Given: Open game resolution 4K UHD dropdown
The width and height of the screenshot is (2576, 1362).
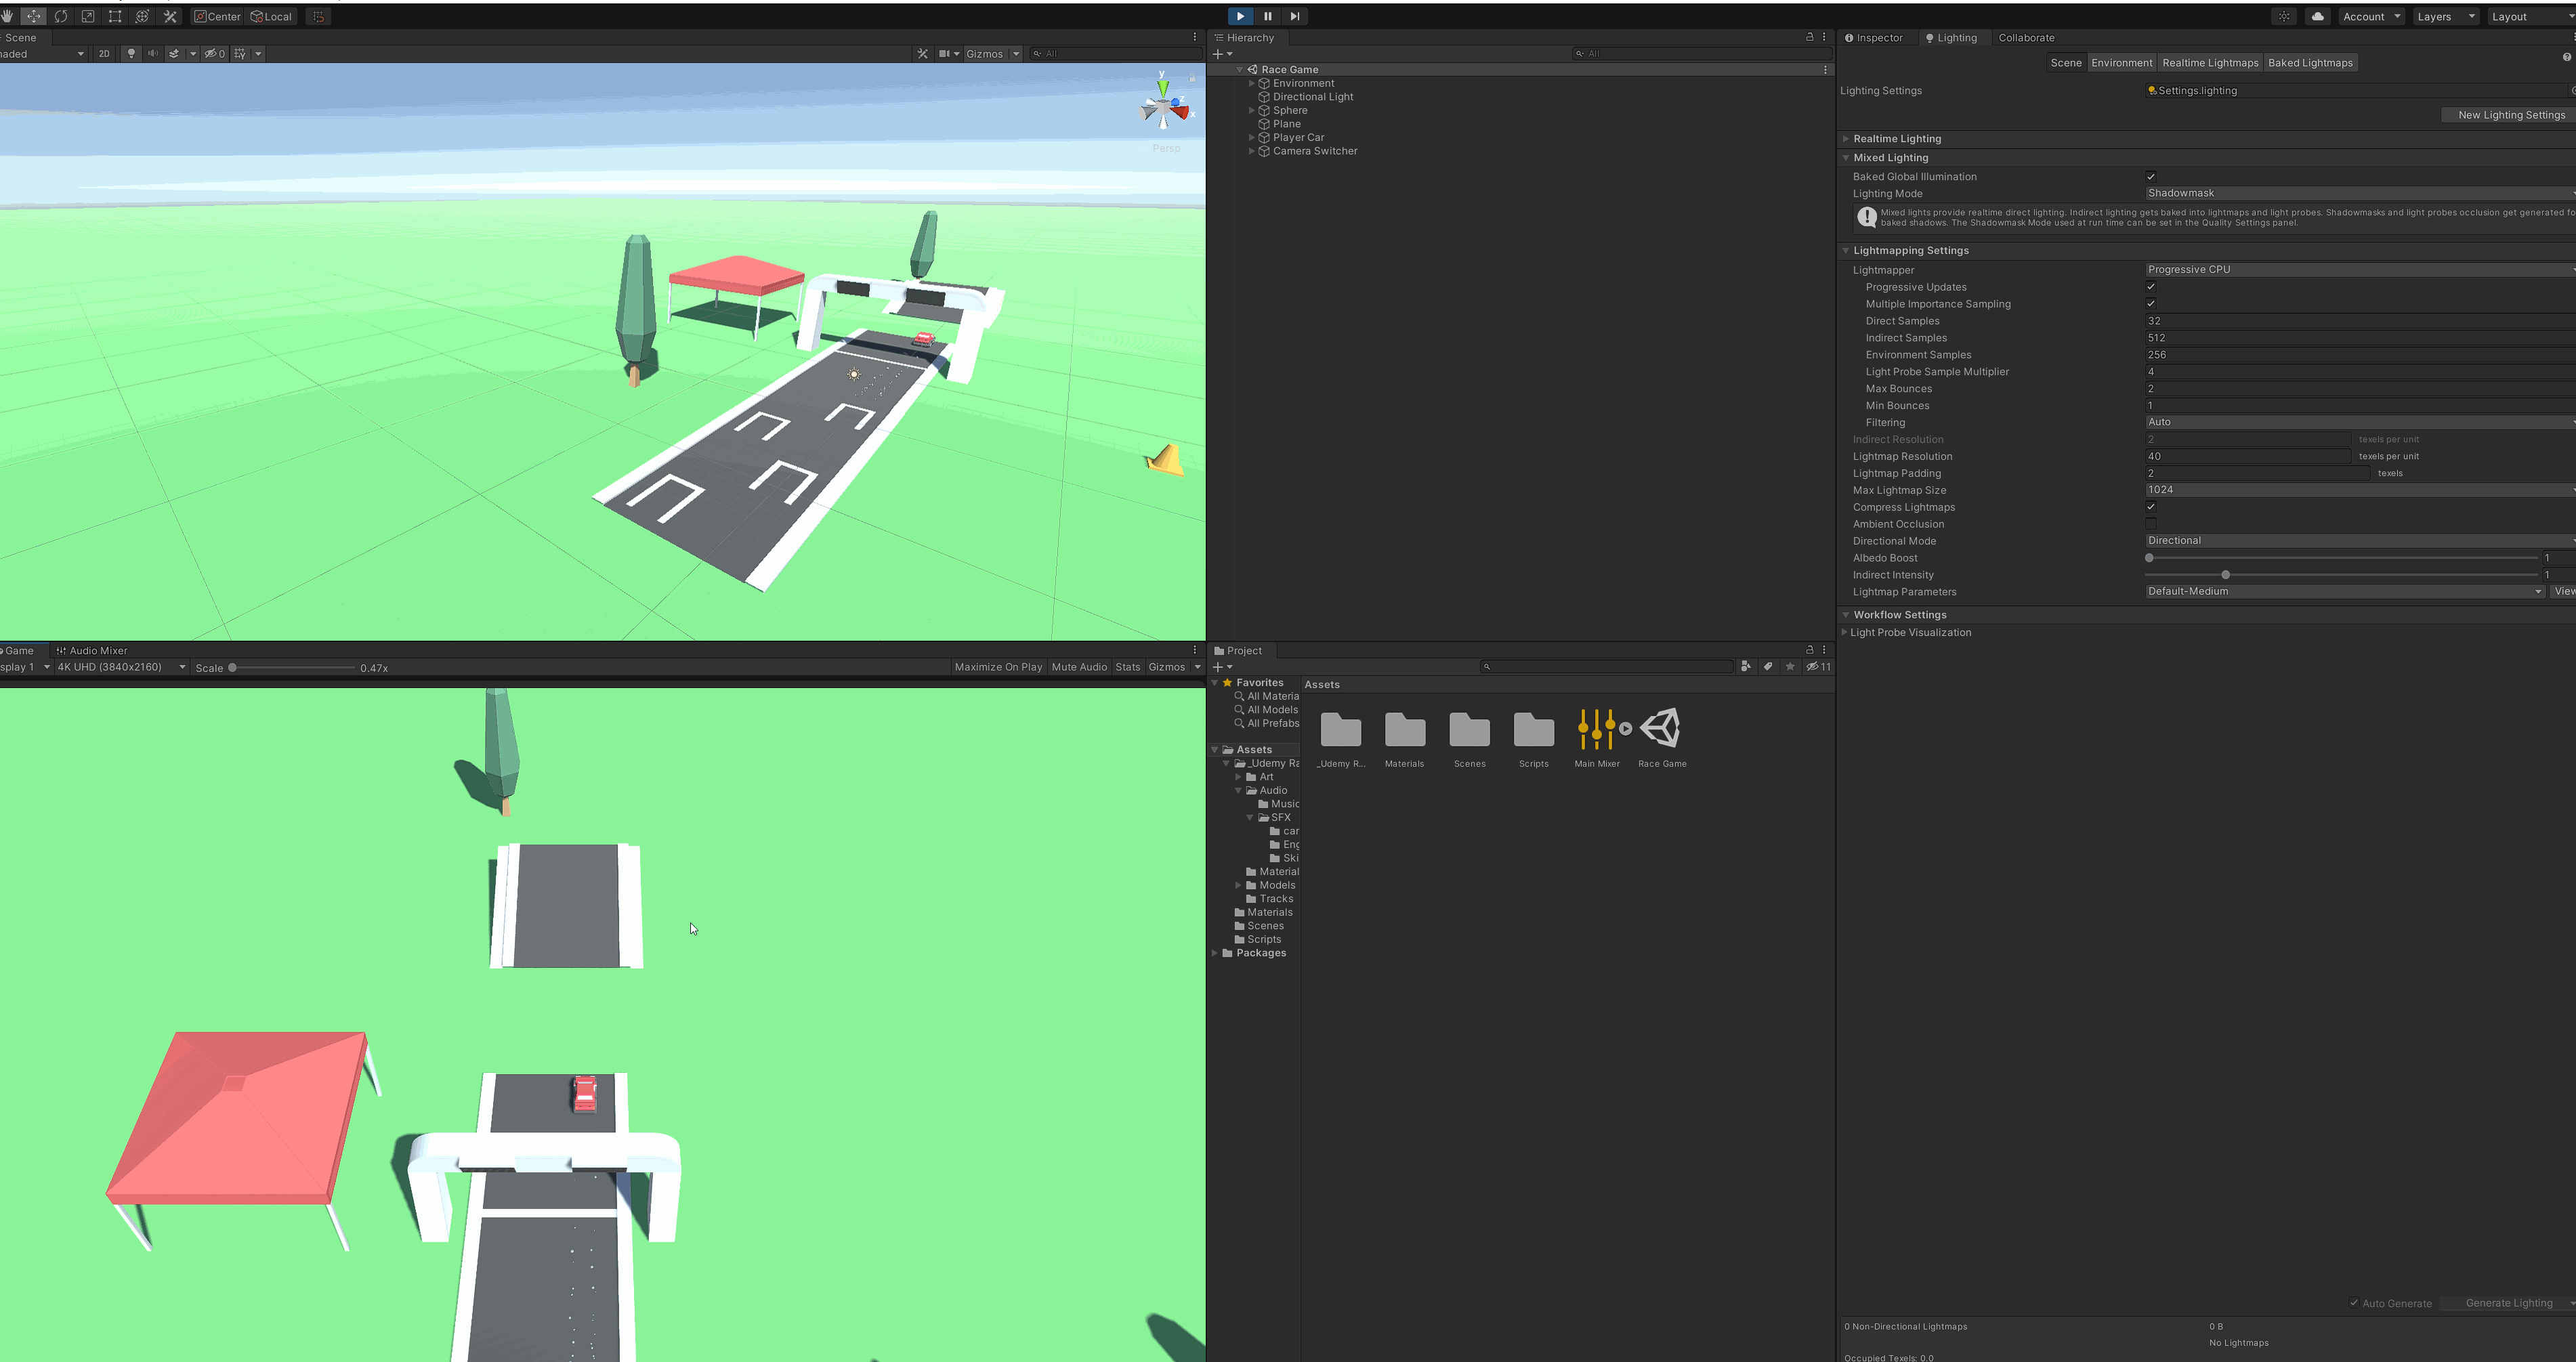Looking at the screenshot, I should click(x=121, y=667).
